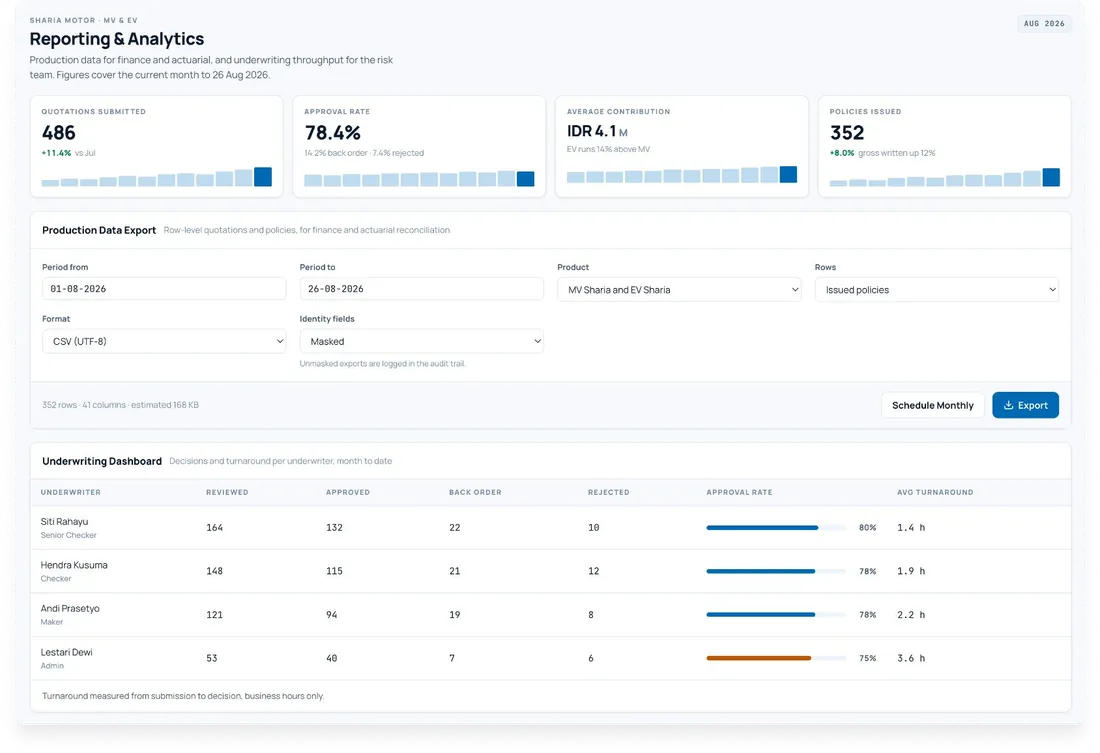Click the Underwriting Dashboard heading

tap(102, 461)
